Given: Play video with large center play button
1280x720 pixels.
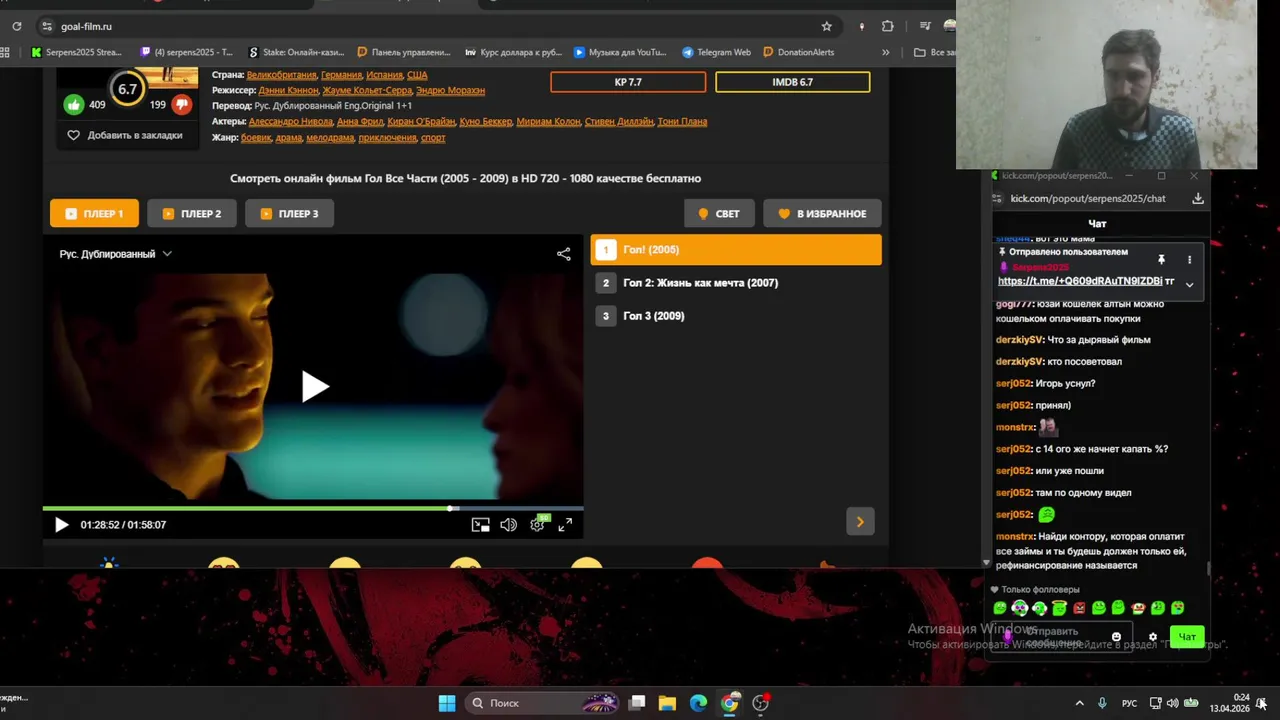Looking at the screenshot, I should pos(314,387).
